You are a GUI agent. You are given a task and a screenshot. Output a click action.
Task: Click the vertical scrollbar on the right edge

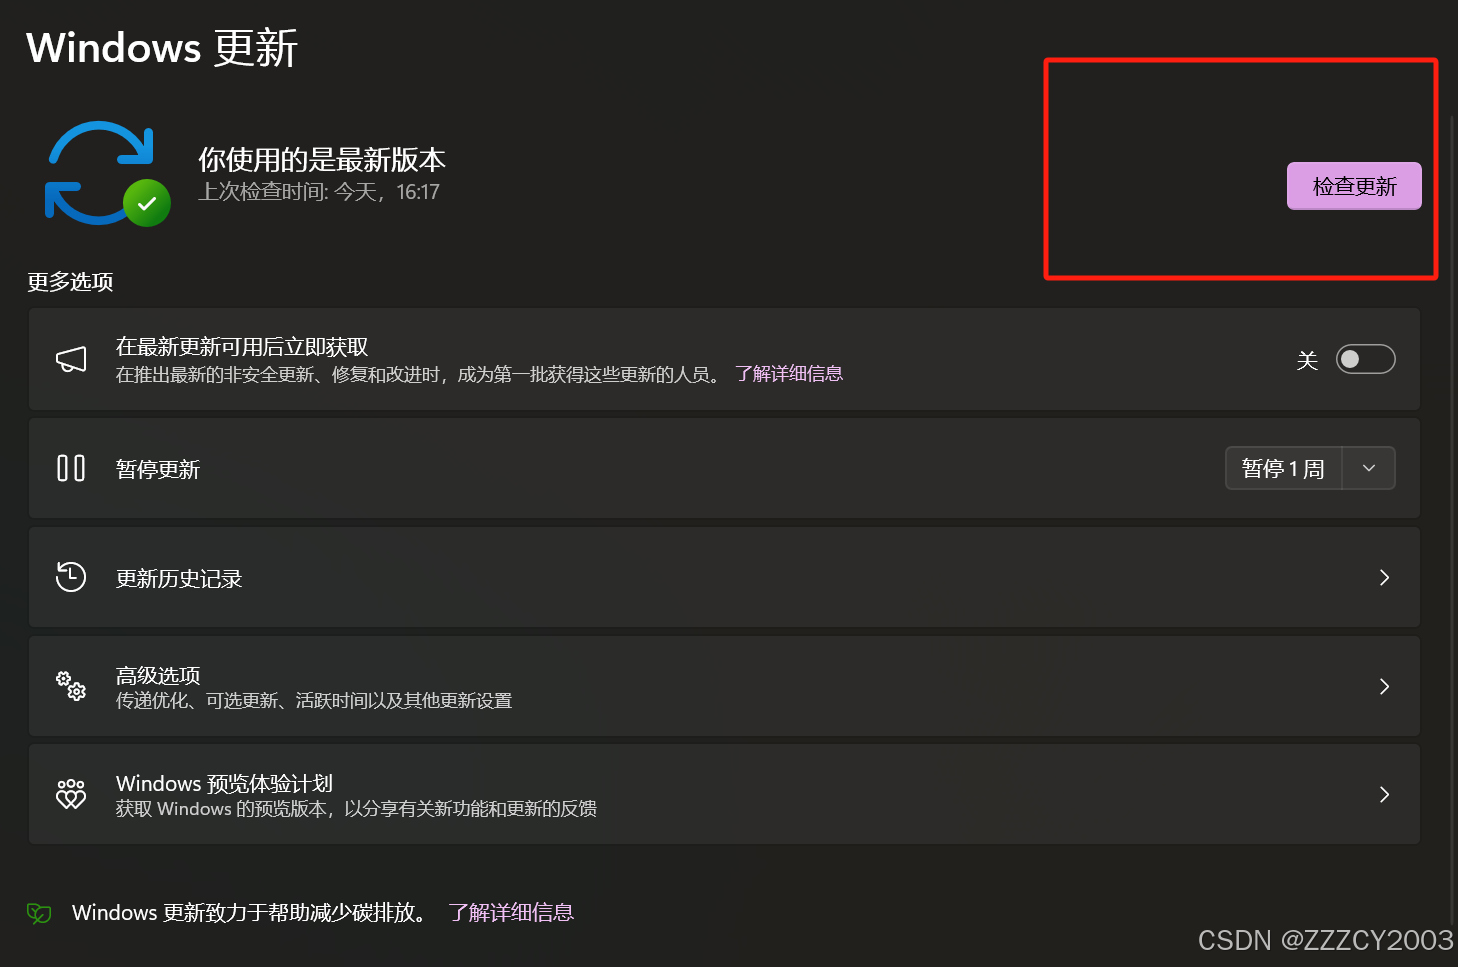pyautogui.click(x=1453, y=500)
